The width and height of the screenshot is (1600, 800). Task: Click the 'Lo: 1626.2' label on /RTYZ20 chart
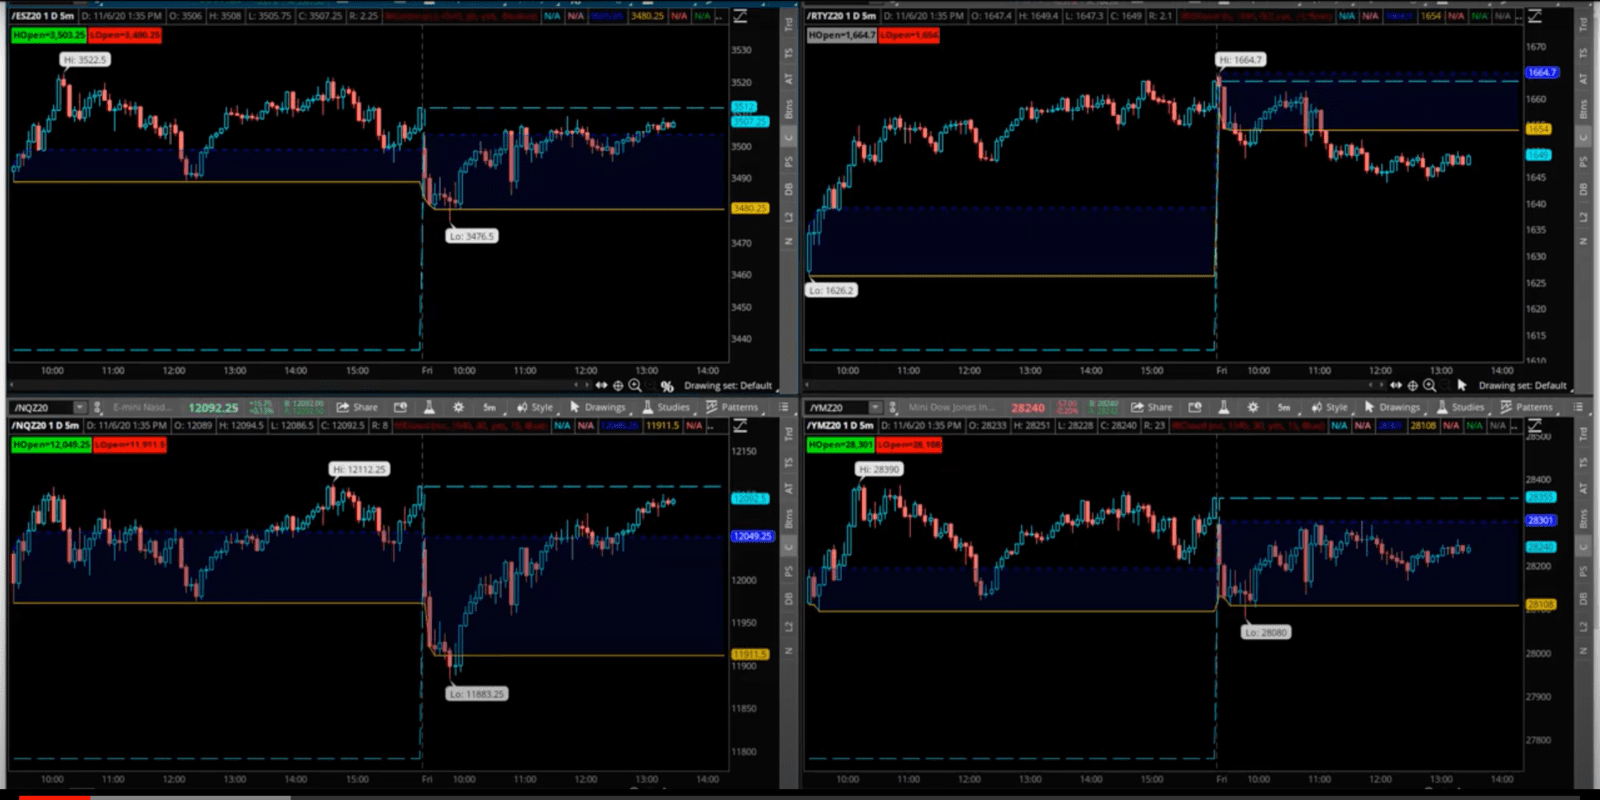click(832, 290)
